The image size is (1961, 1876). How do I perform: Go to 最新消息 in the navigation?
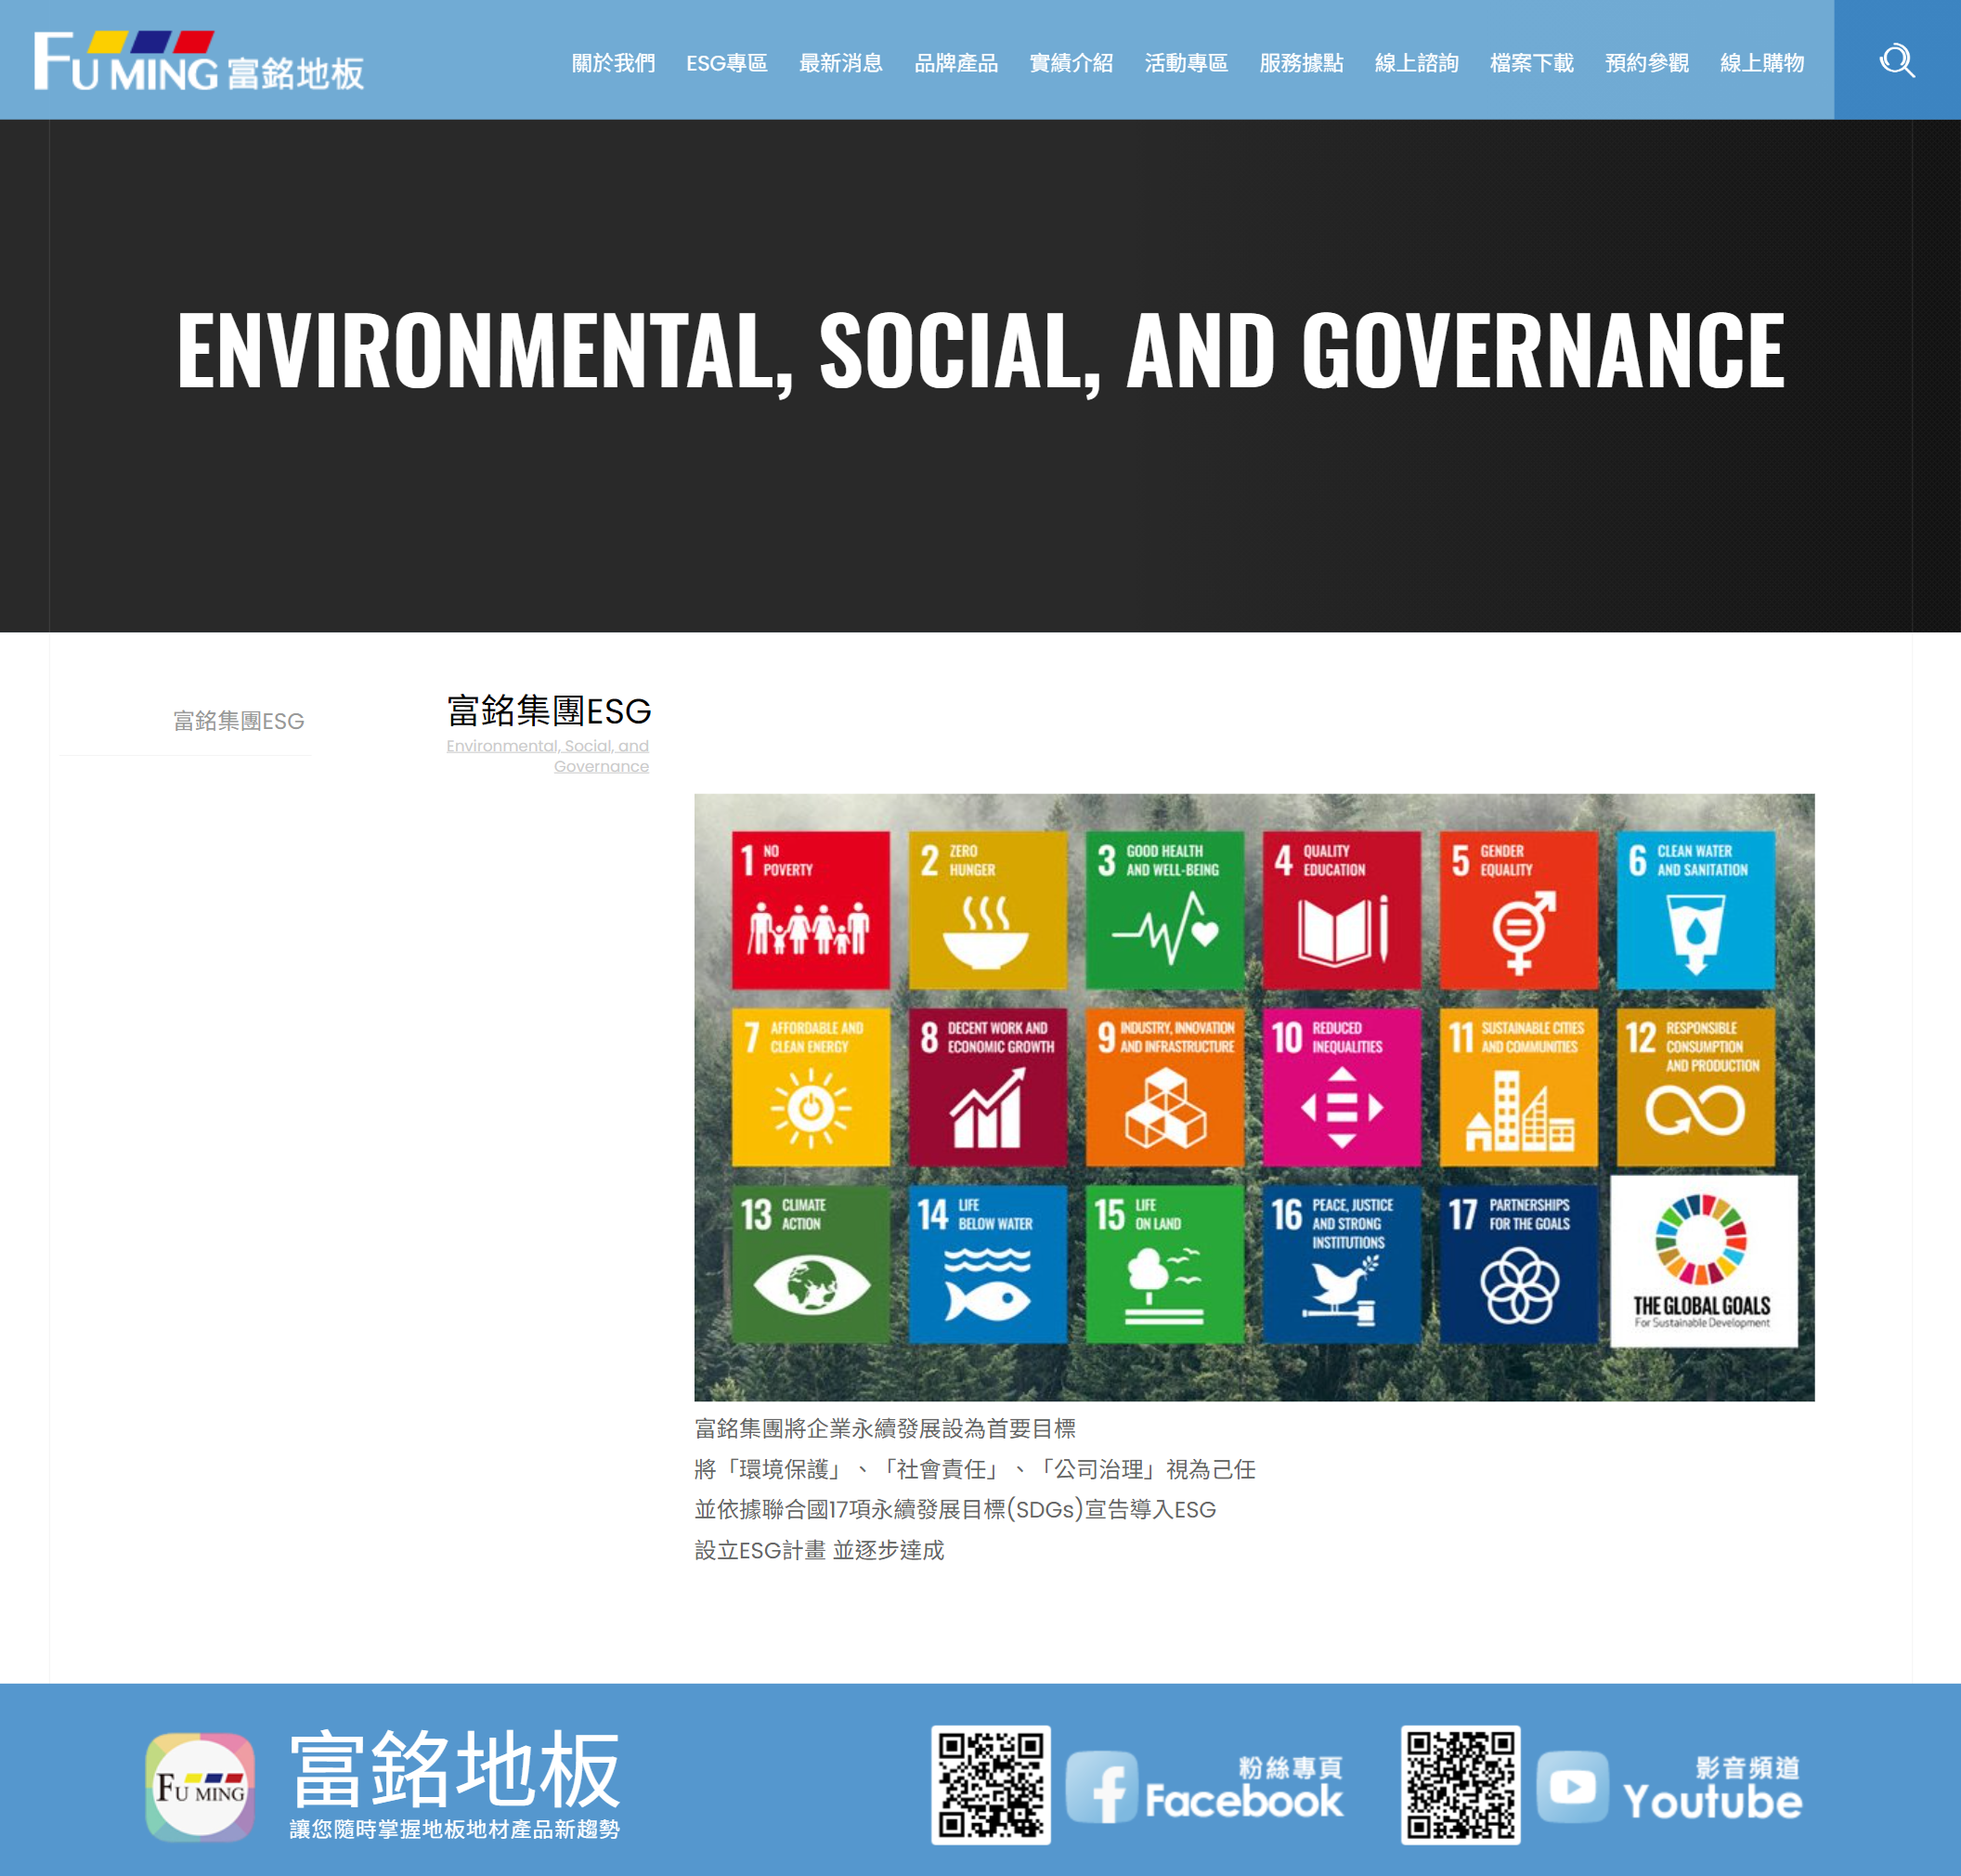(x=841, y=63)
